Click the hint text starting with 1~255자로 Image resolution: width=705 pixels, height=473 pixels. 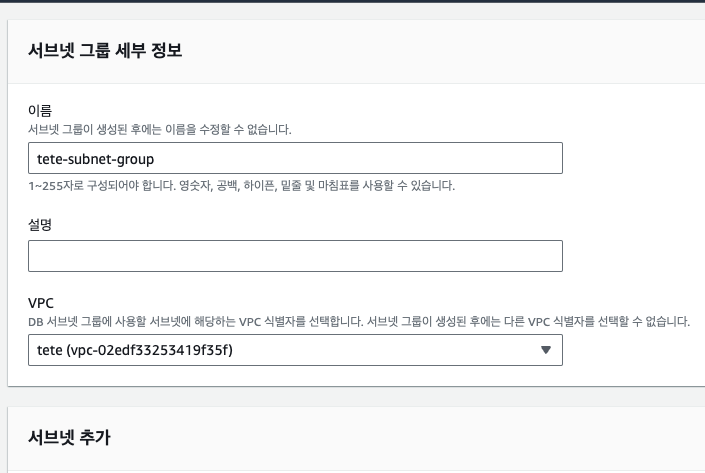pyautogui.click(x=241, y=185)
